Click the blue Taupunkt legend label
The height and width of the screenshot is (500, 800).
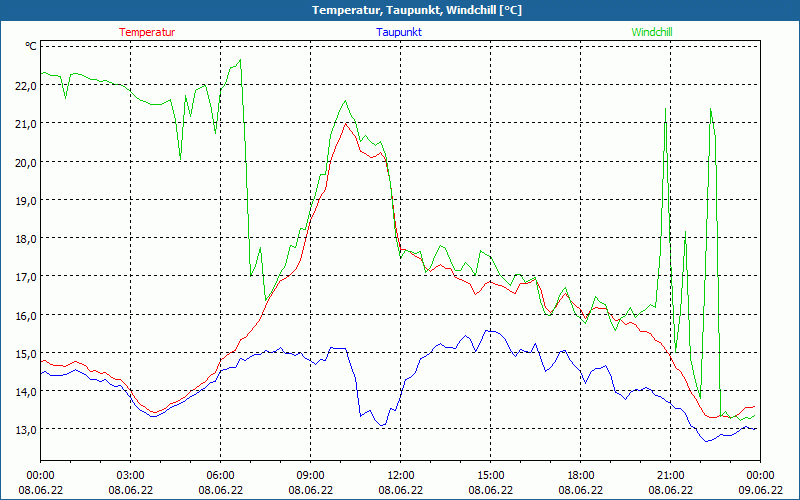click(399, 32)
